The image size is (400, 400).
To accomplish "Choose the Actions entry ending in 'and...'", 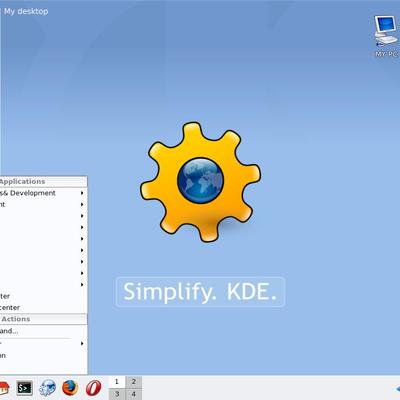I will click(x=43, y=331).
